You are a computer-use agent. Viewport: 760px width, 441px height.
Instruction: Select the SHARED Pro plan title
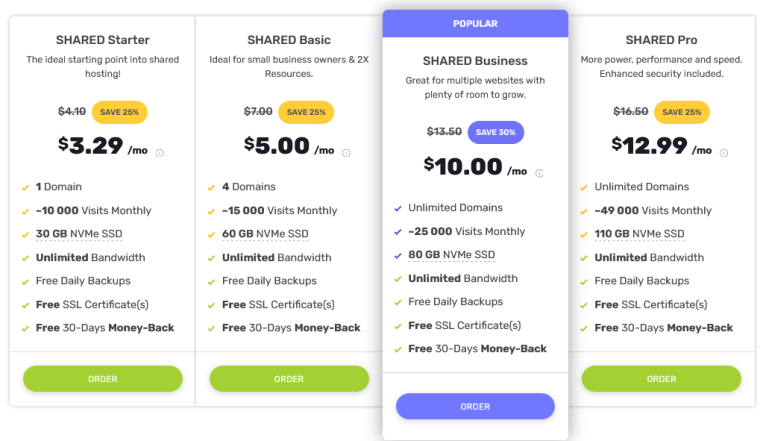click(661, 40)
